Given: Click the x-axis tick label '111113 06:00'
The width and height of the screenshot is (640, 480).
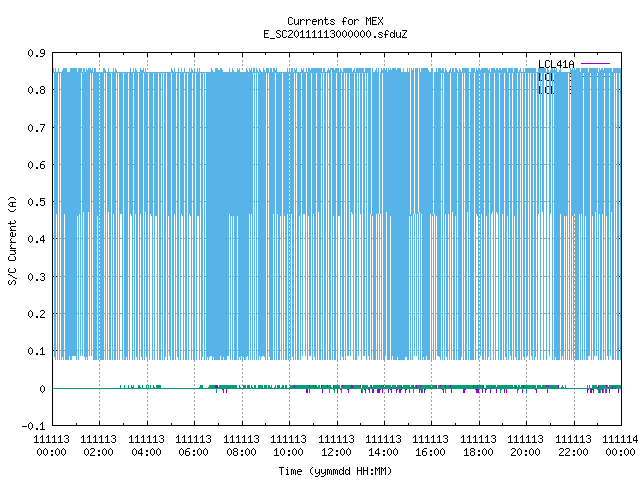Looking at the screenshot, I should [x=193, y=446].
